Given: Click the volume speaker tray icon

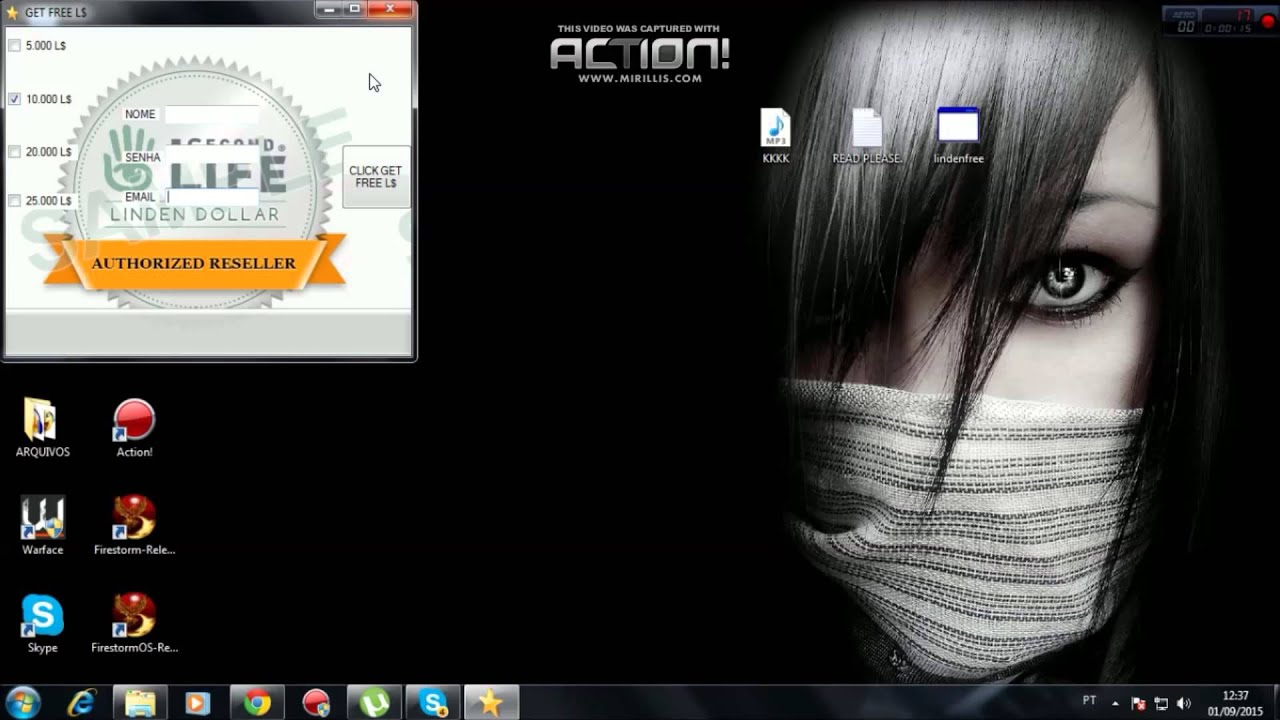Looking at the screenshot, I should coord(1184,703).
